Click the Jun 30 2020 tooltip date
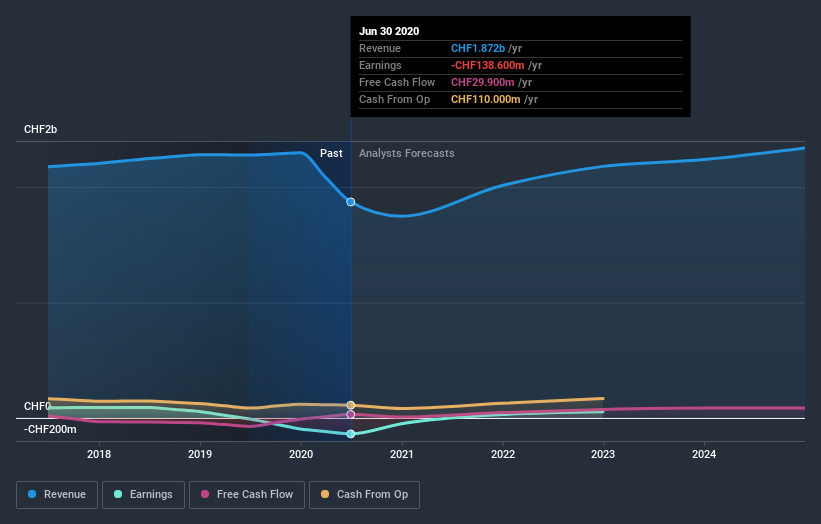This screenshot has width=821, height=524. click(389, 31)
